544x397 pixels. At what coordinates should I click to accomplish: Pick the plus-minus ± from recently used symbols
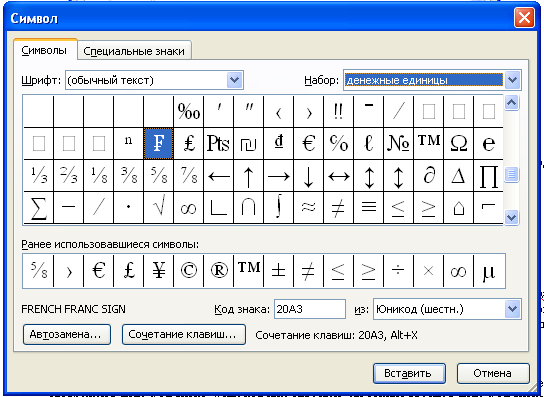pyautogui.click(x=278, y=271)
